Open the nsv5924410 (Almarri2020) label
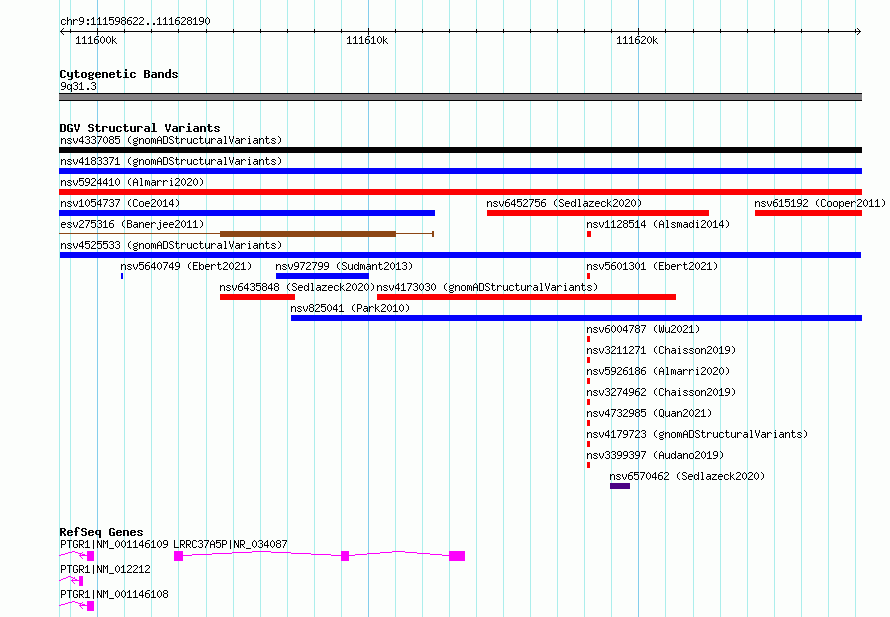 tap(132, 182)
